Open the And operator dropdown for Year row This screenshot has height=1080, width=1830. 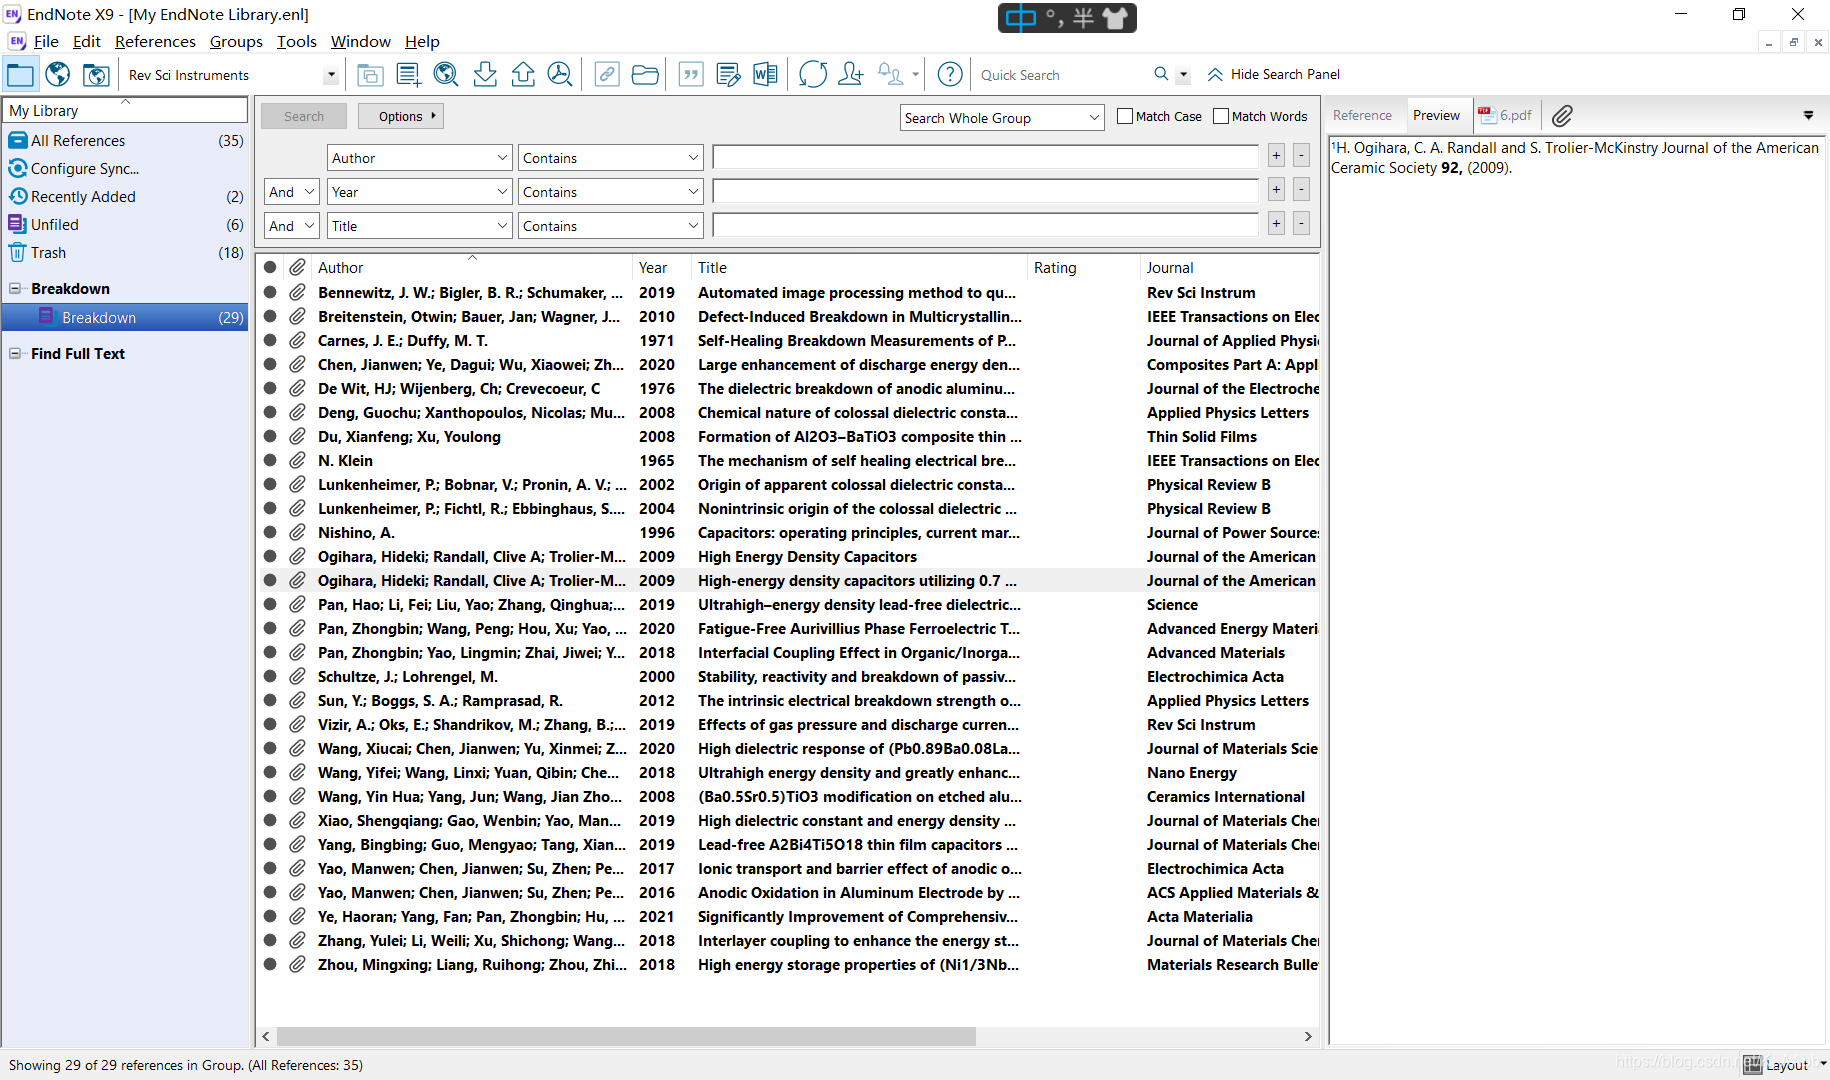pyautogui.click(x=292, y=192)
